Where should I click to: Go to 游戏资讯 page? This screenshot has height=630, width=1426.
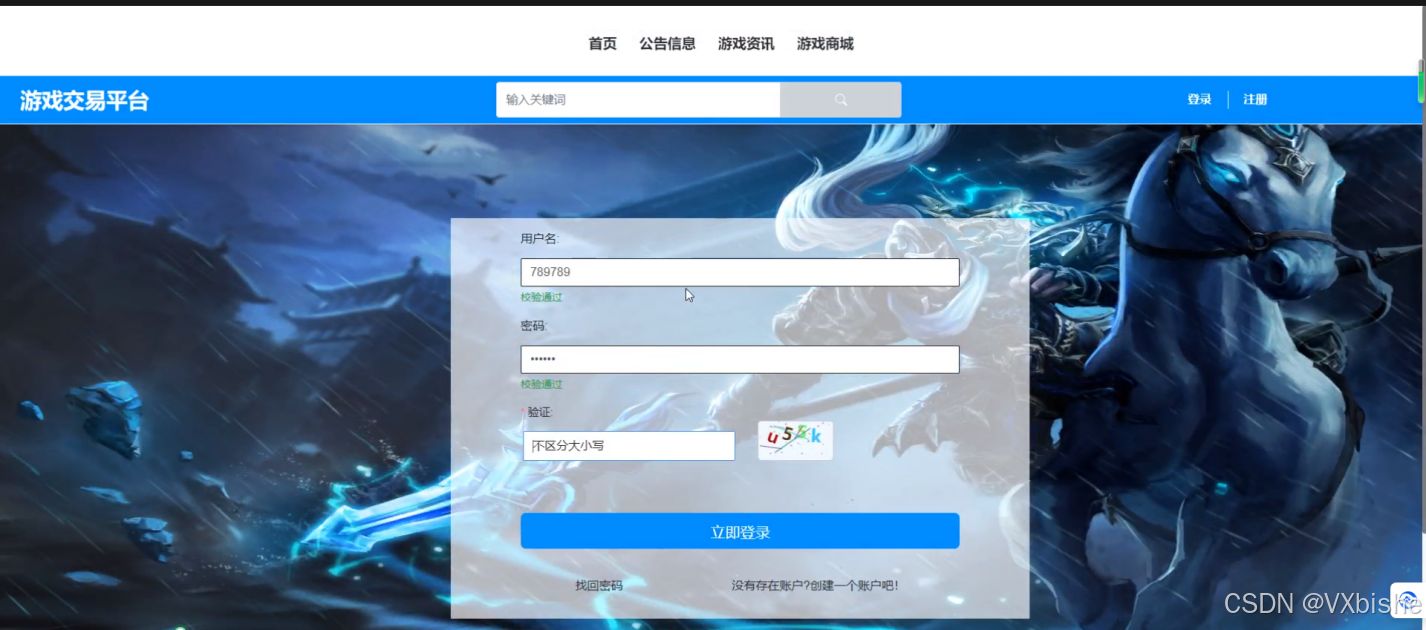tap(746, 44)
